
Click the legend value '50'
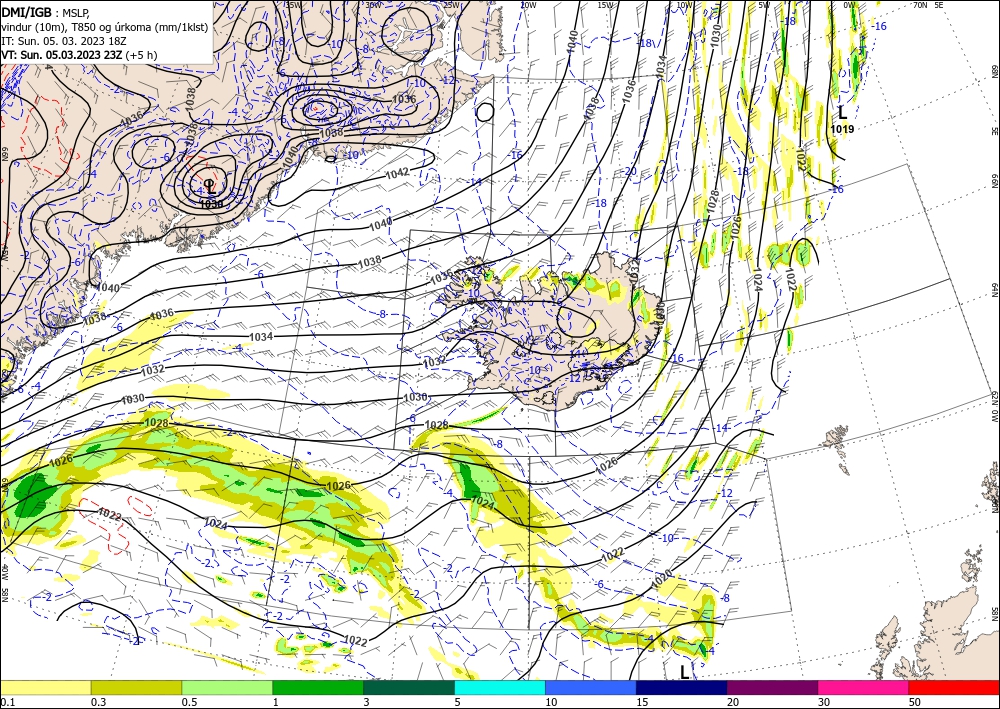pos(915,702)
